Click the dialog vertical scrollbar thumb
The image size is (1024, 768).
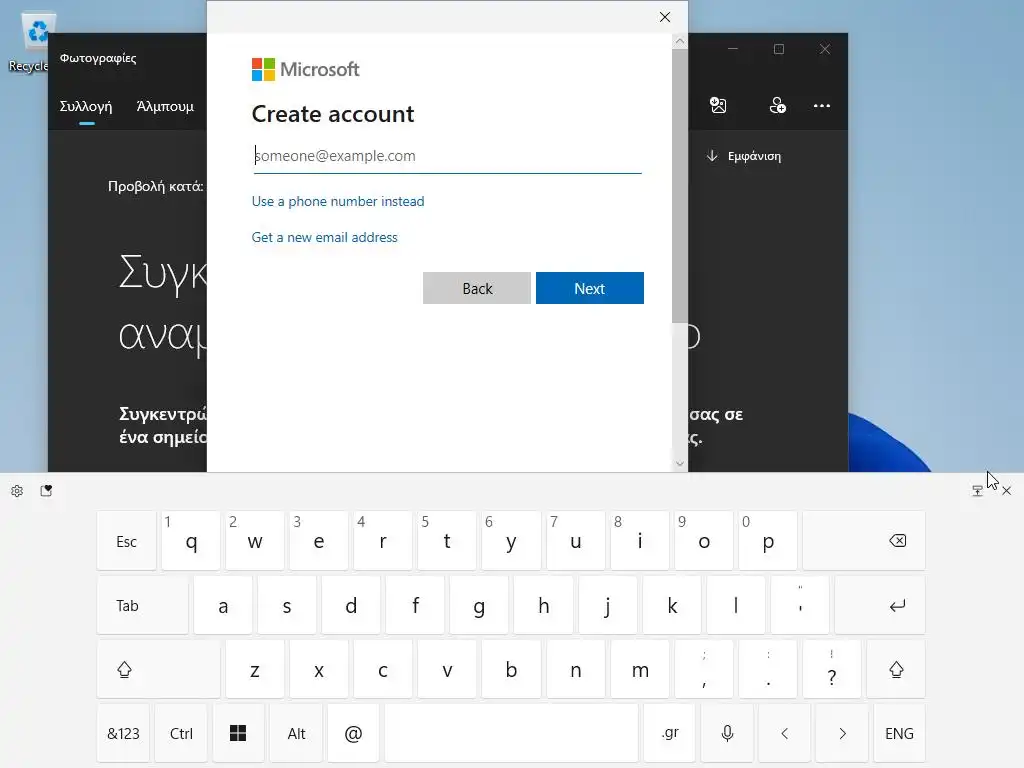click(x=680, y=186)
